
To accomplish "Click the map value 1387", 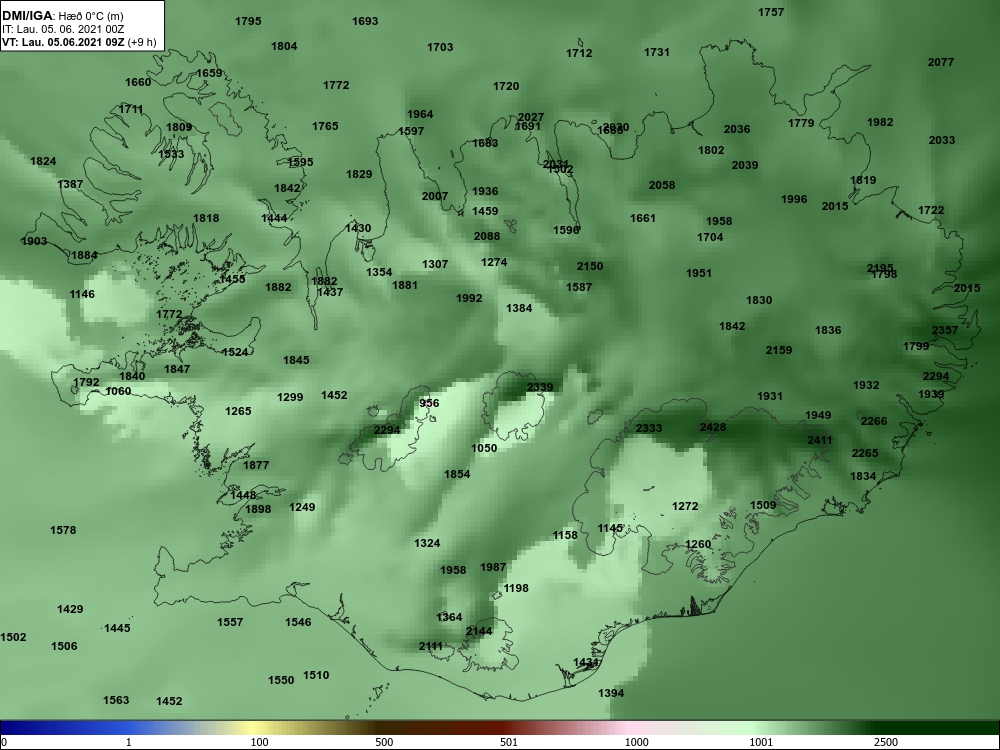I will pyautogui.click(x=70, y=184).
